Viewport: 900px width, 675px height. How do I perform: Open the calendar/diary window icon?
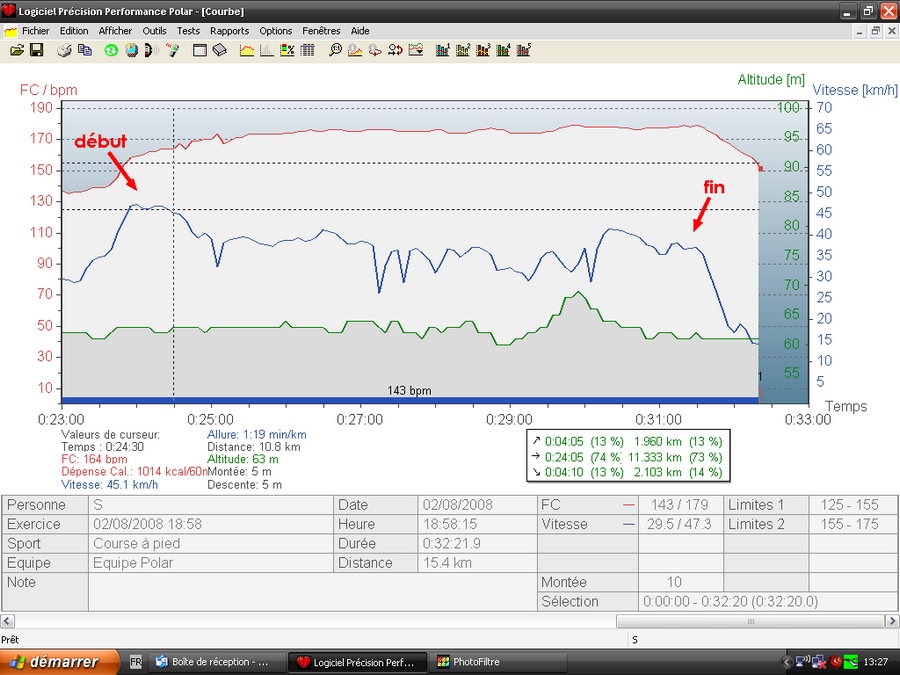(199, 50)
